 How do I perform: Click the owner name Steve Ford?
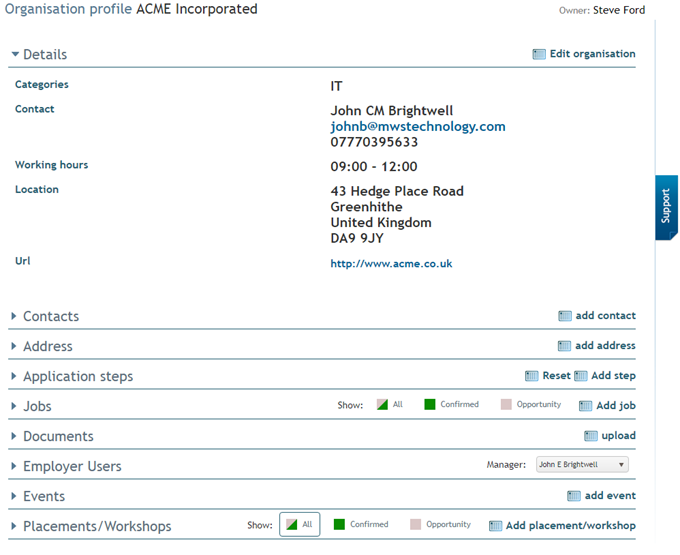point(619,10)
